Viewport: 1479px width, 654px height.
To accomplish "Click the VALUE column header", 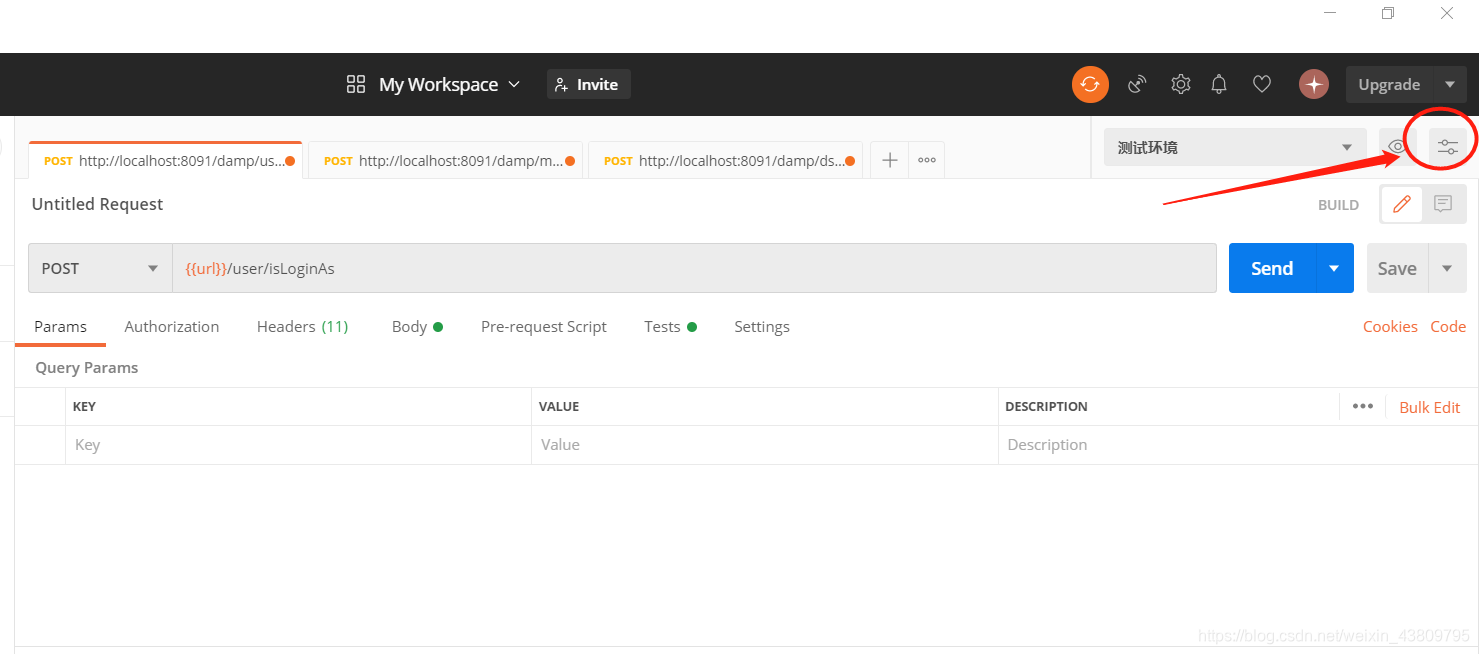I will [x=559, y=407].
